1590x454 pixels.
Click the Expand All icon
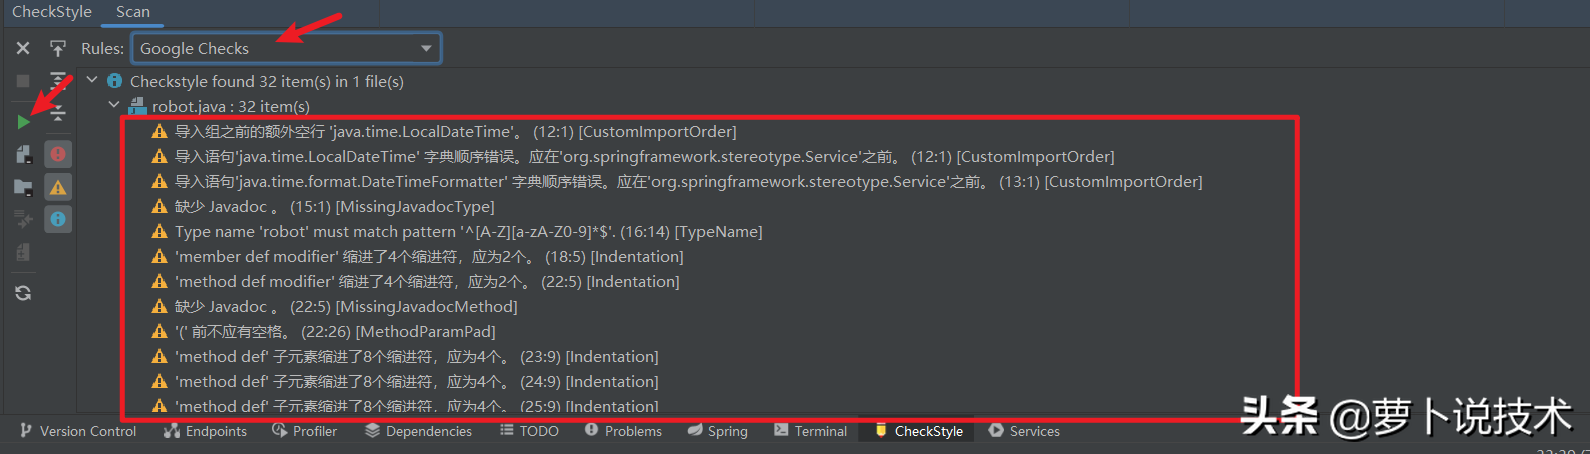[x=58, y=81]
